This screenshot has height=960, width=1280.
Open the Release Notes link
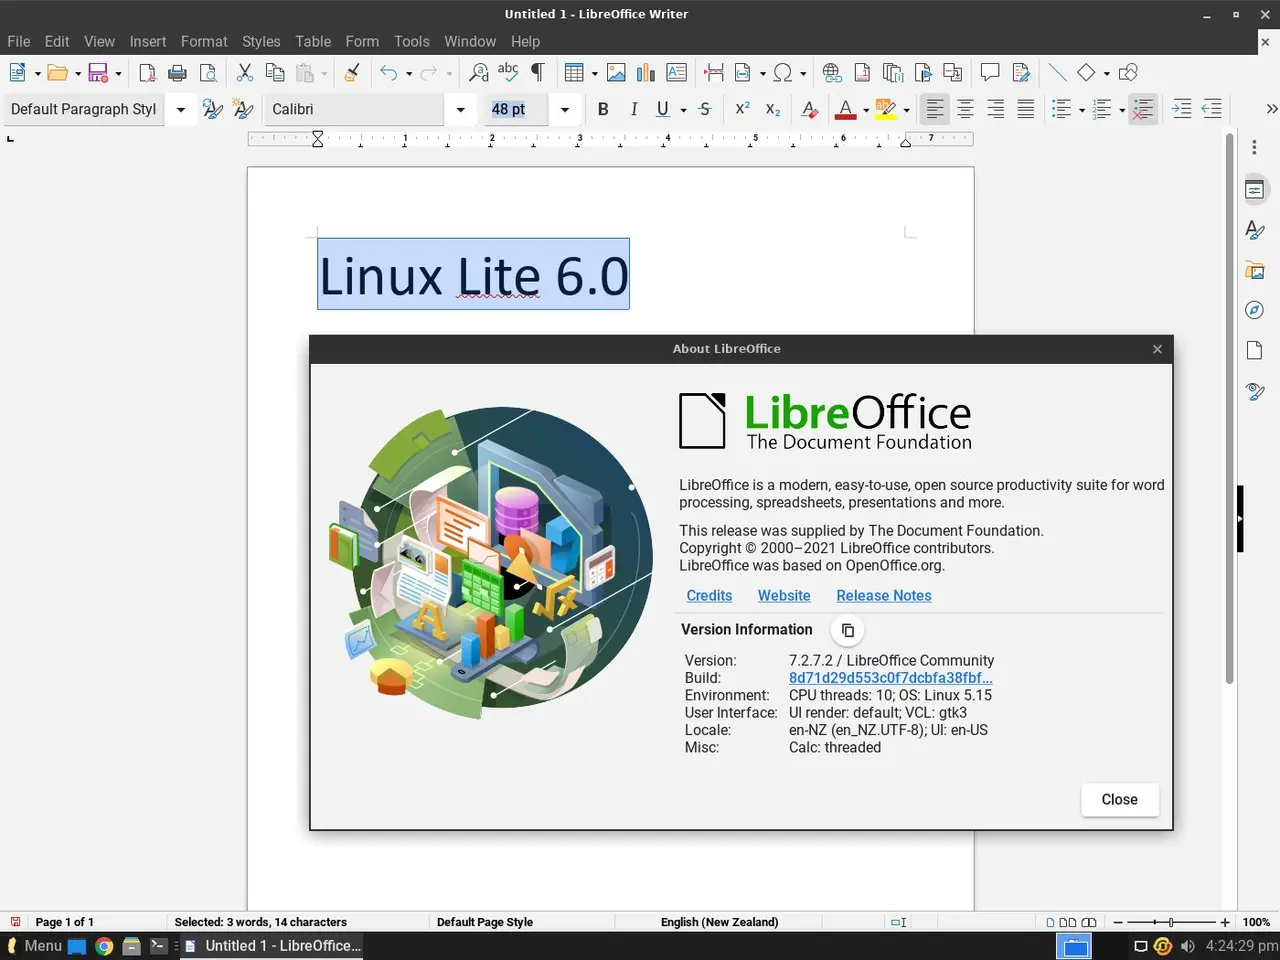[x=883, y=595]
